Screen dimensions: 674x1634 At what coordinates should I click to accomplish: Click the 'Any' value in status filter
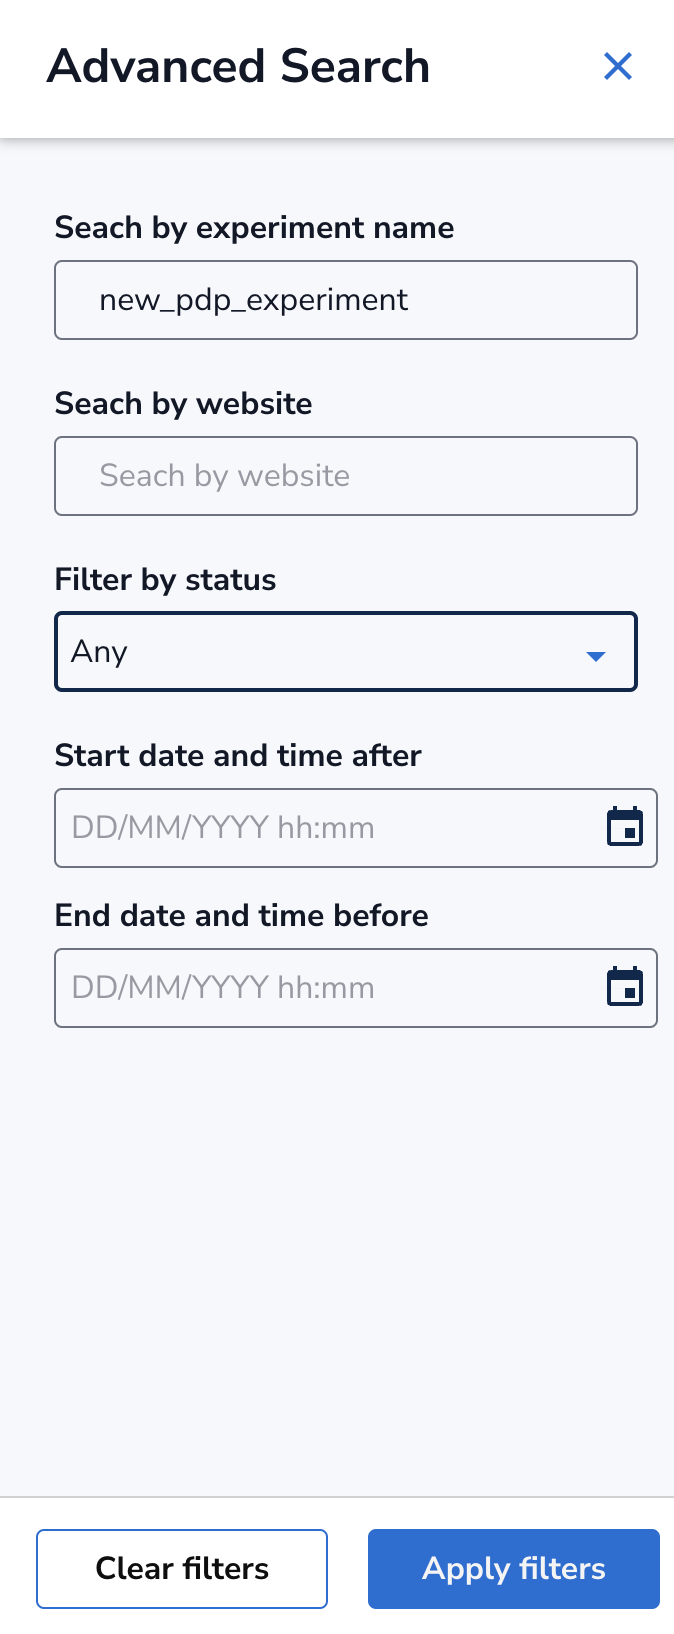click(x=99, y=652)
